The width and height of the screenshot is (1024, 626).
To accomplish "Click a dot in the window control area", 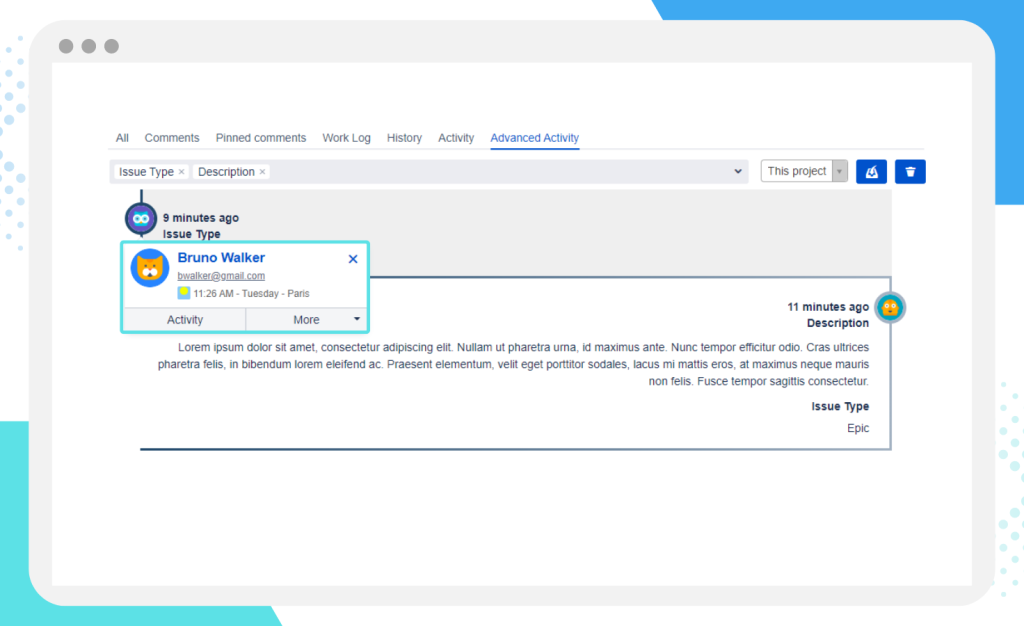I will click(x=88, y=46).
